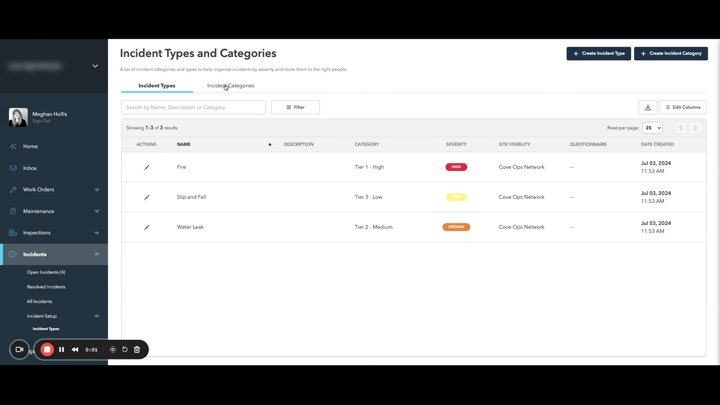Viewport: 720px width, 405px height.
Task: Expand the Maintenance menu chevron
Action: pyautogui.click(x=97, y=211)
